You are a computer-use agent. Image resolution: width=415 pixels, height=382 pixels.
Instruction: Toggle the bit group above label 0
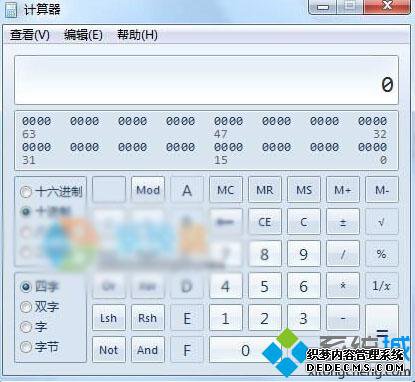[x=372, y=147]
